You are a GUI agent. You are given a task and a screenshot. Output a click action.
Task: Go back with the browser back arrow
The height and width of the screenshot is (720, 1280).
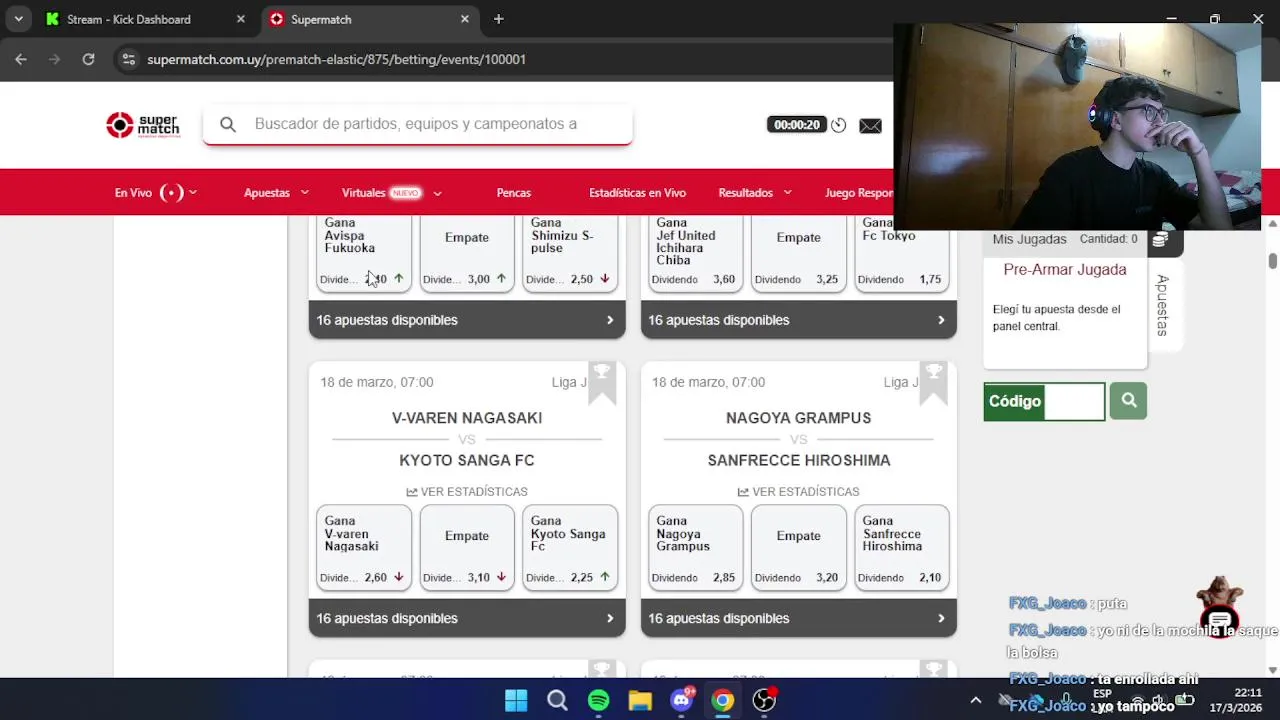click(x=21, y=59)
